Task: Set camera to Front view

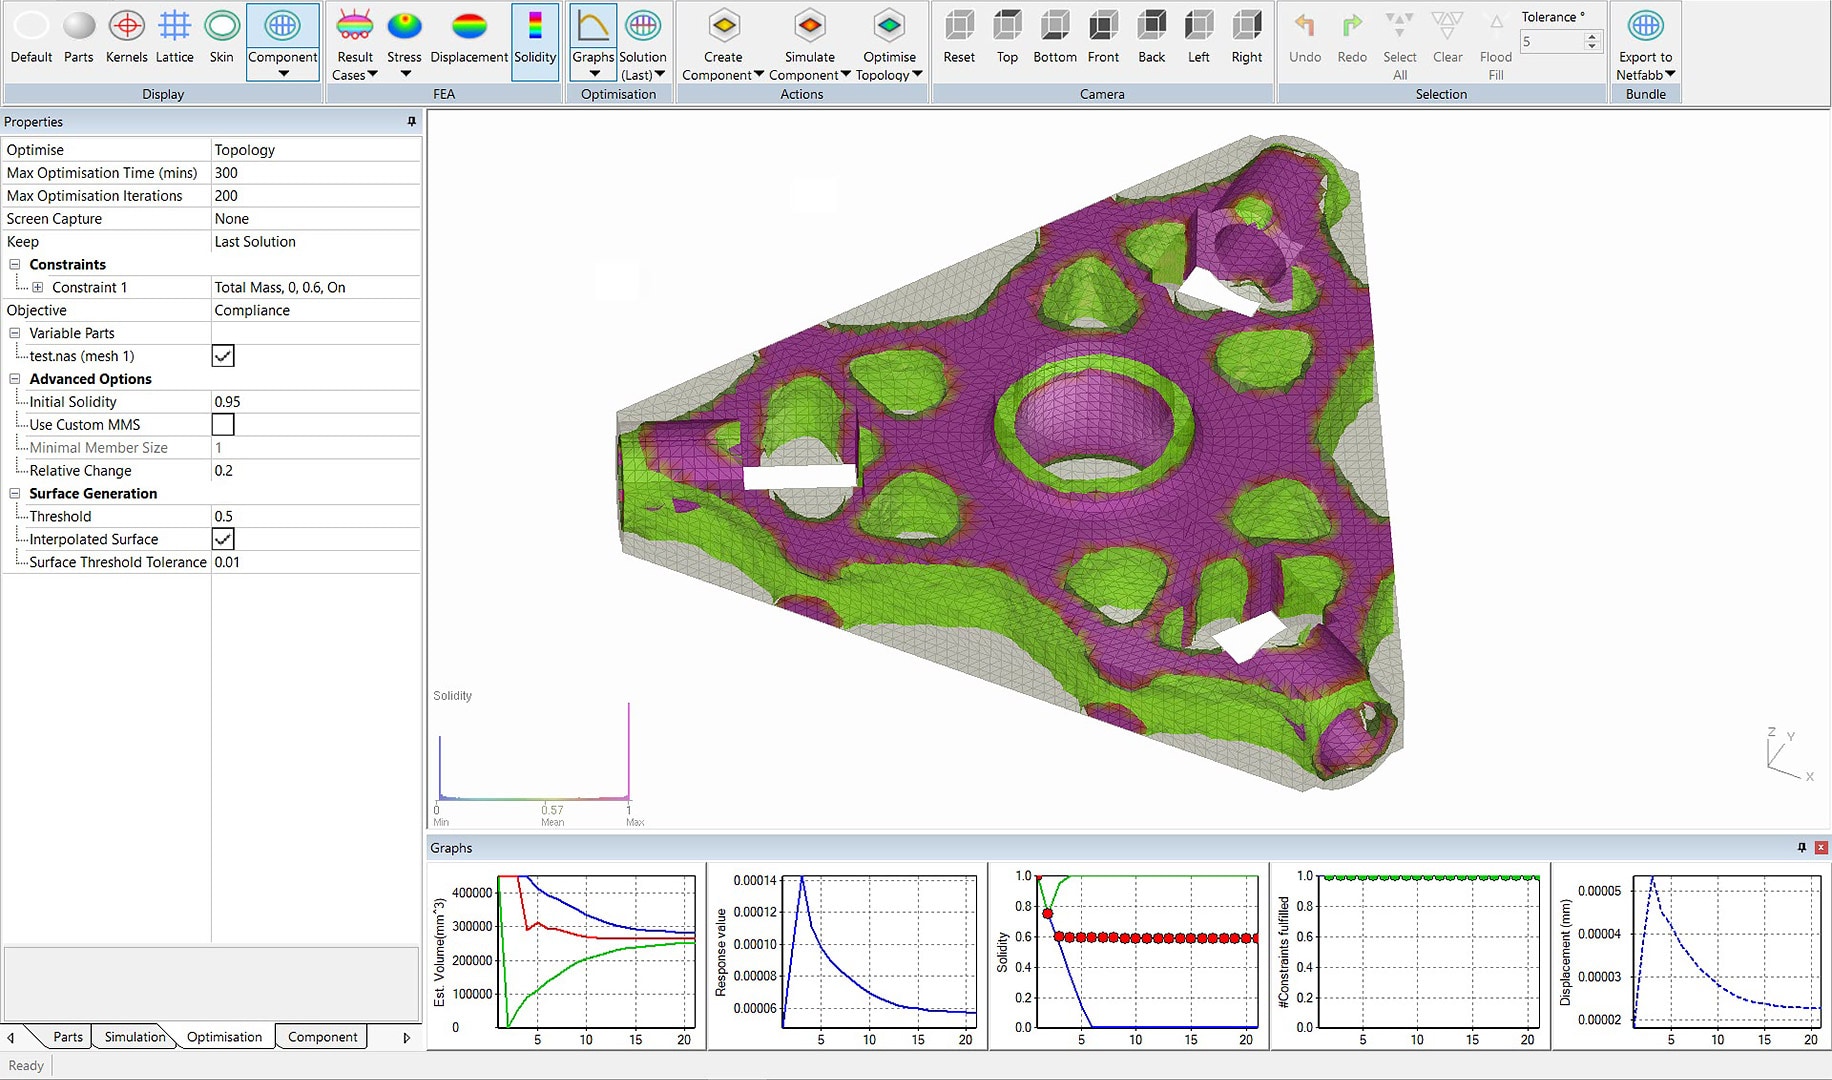Action: 1103,27
